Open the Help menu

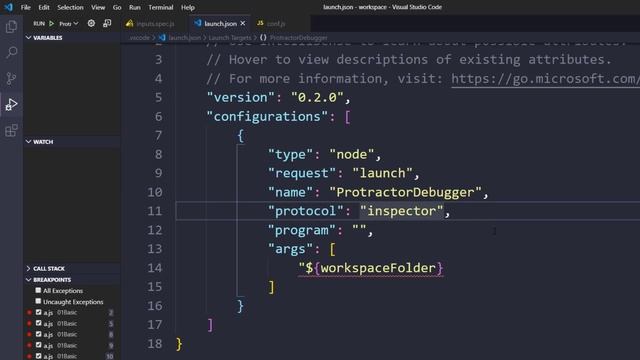[188, 7]
